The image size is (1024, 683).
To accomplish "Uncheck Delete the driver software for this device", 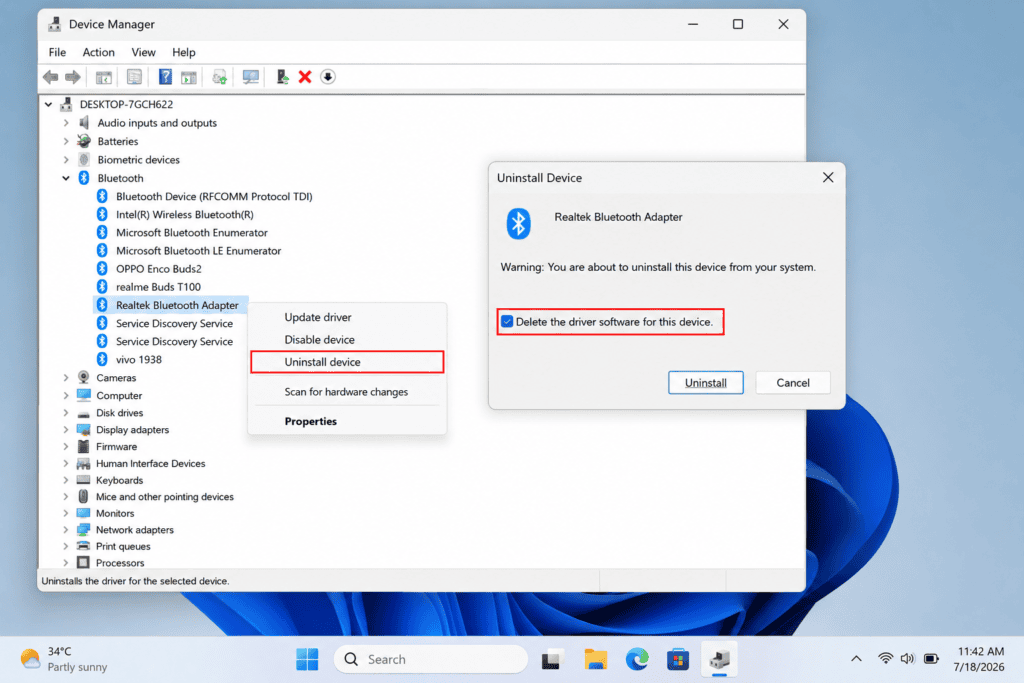I will [x=507, y=322].
